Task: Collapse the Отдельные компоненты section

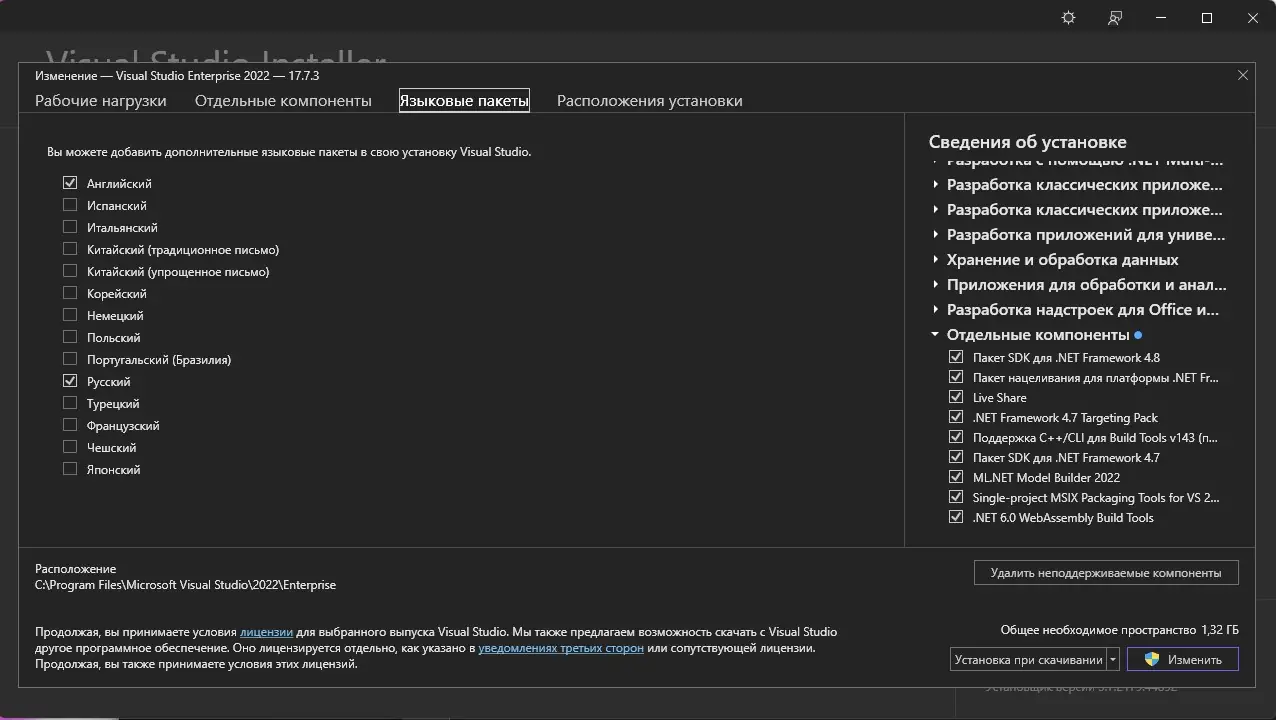Action: (x=935, y=335)
